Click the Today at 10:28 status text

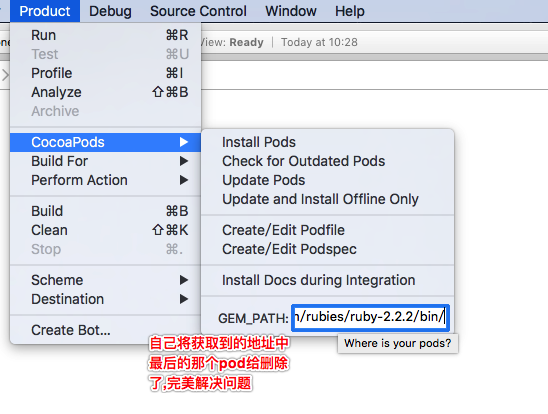coord(319,42)
